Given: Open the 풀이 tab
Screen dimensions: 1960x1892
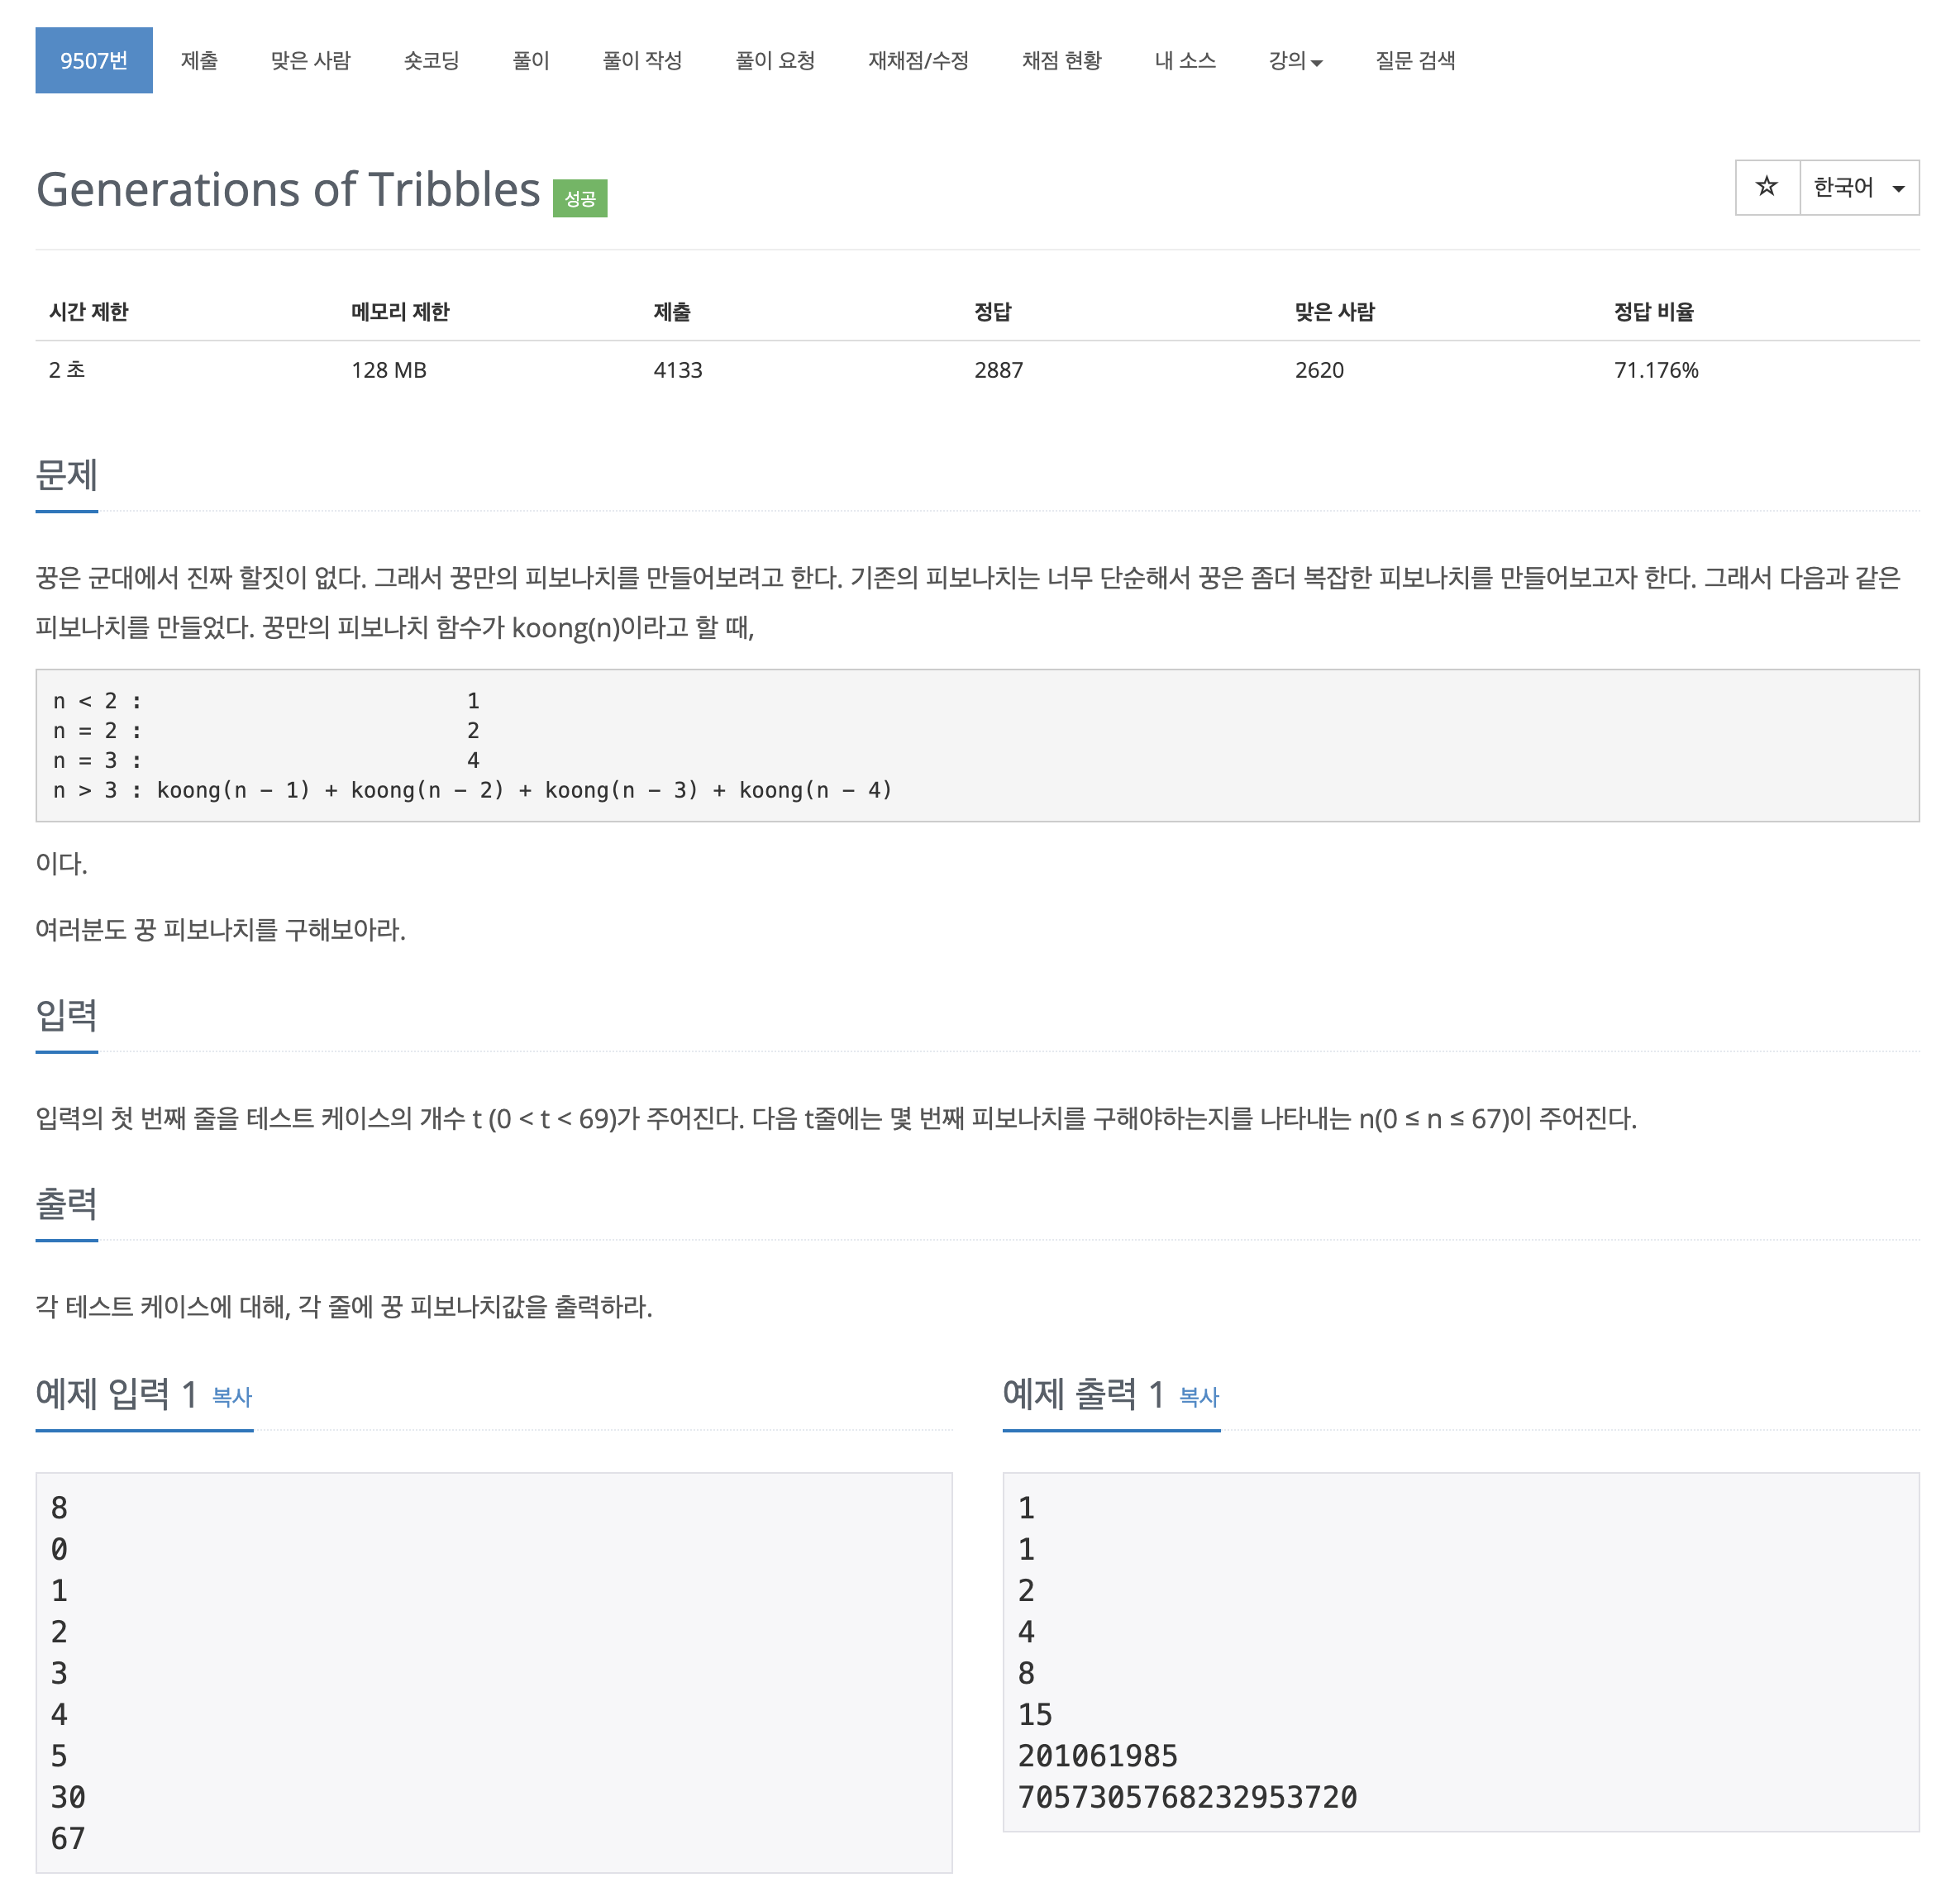Looking at the screenshot, I should tap(531, 61).
